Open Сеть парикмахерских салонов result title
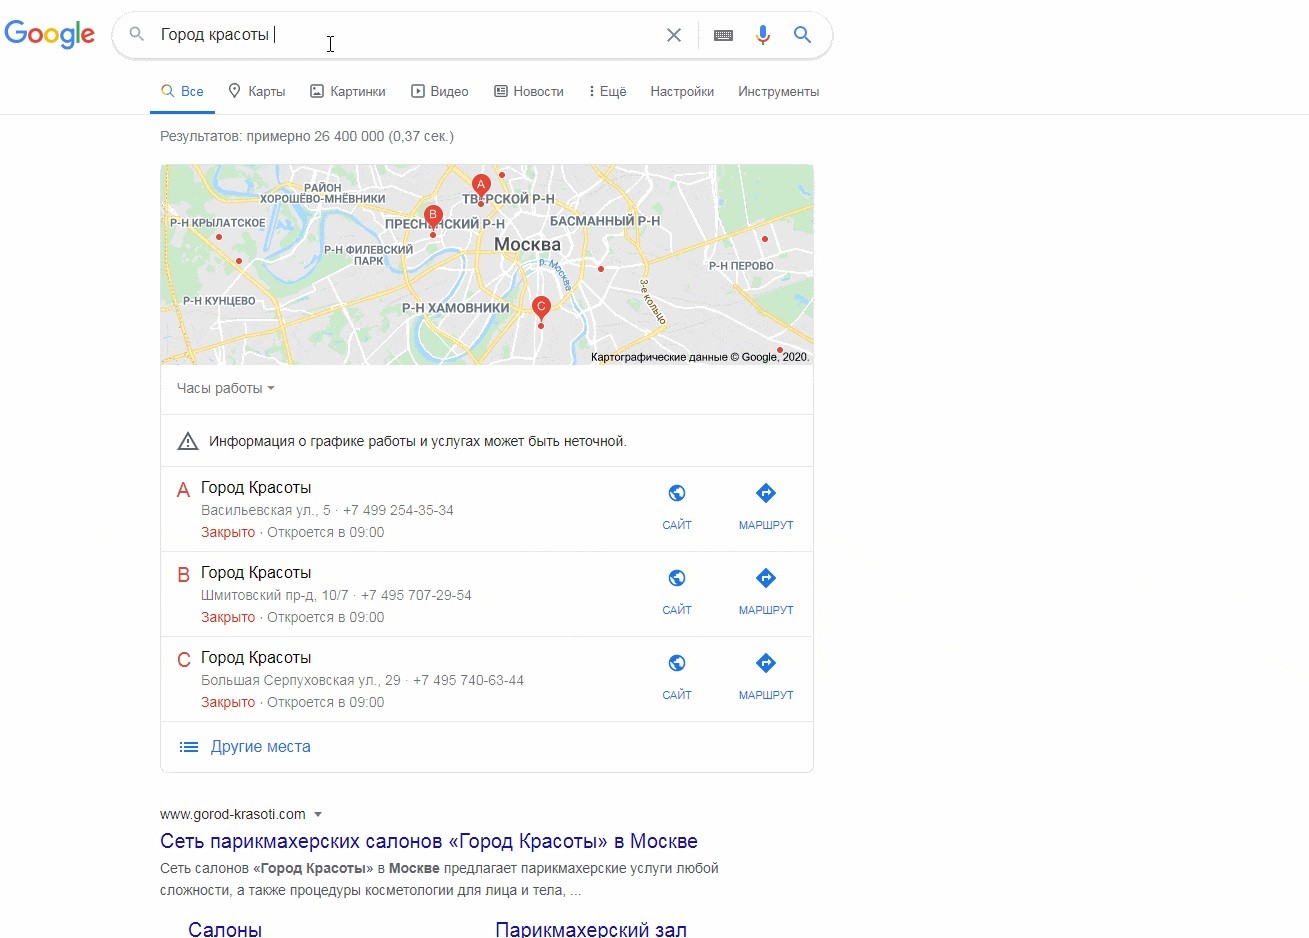 click(x=428, y=841)
